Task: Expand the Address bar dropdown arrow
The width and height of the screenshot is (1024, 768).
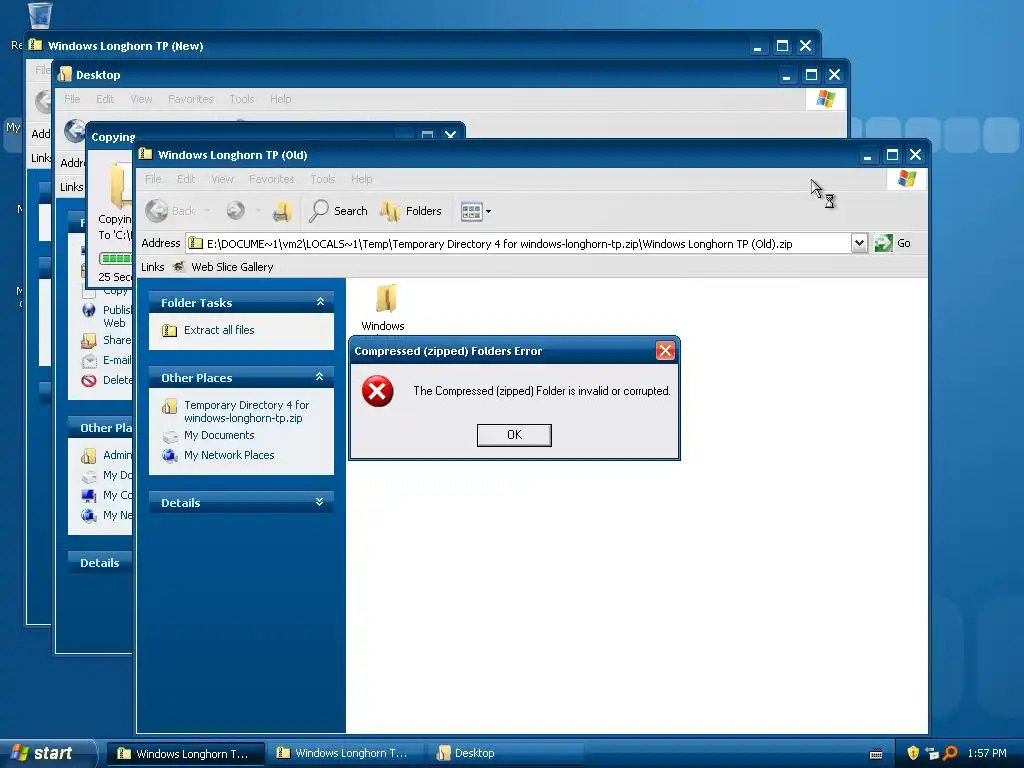Action: tap(859, 244)
